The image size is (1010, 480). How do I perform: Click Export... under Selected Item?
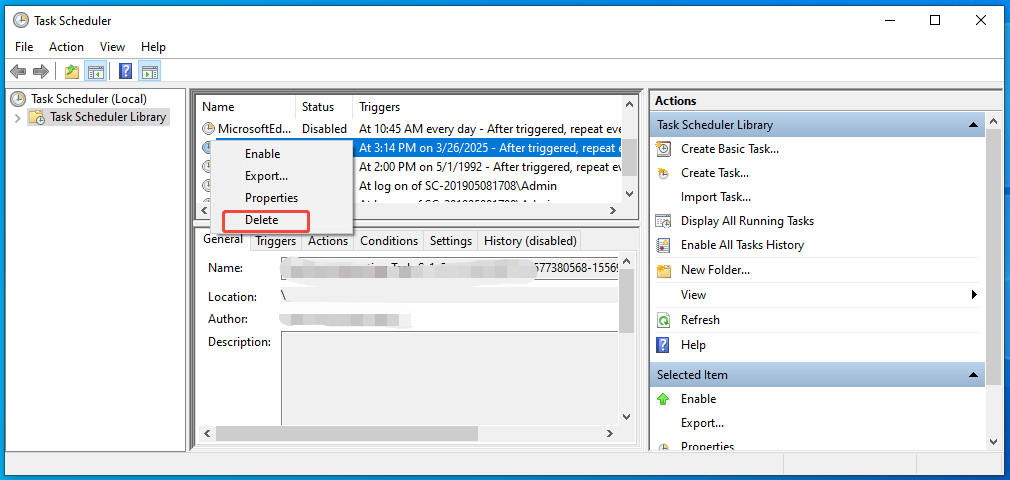click(x=702, y=423)
